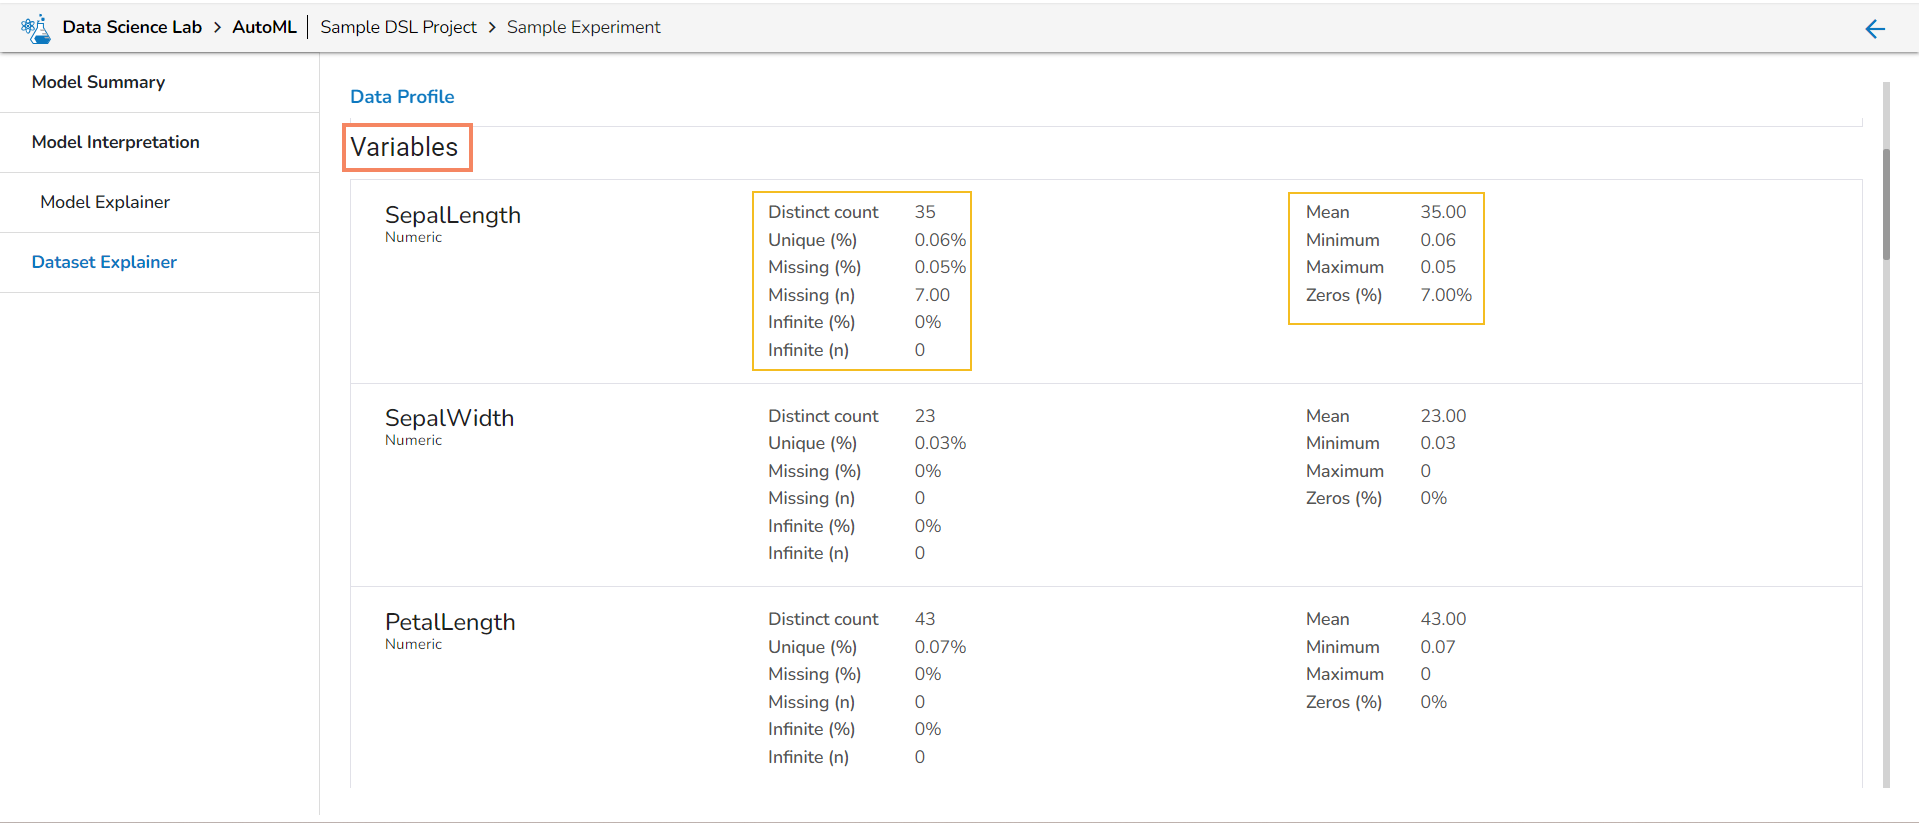This screenshot has height=823, width=1919.
Task: Select Model Explainer in the sidebar
Action: click(105, 202)
